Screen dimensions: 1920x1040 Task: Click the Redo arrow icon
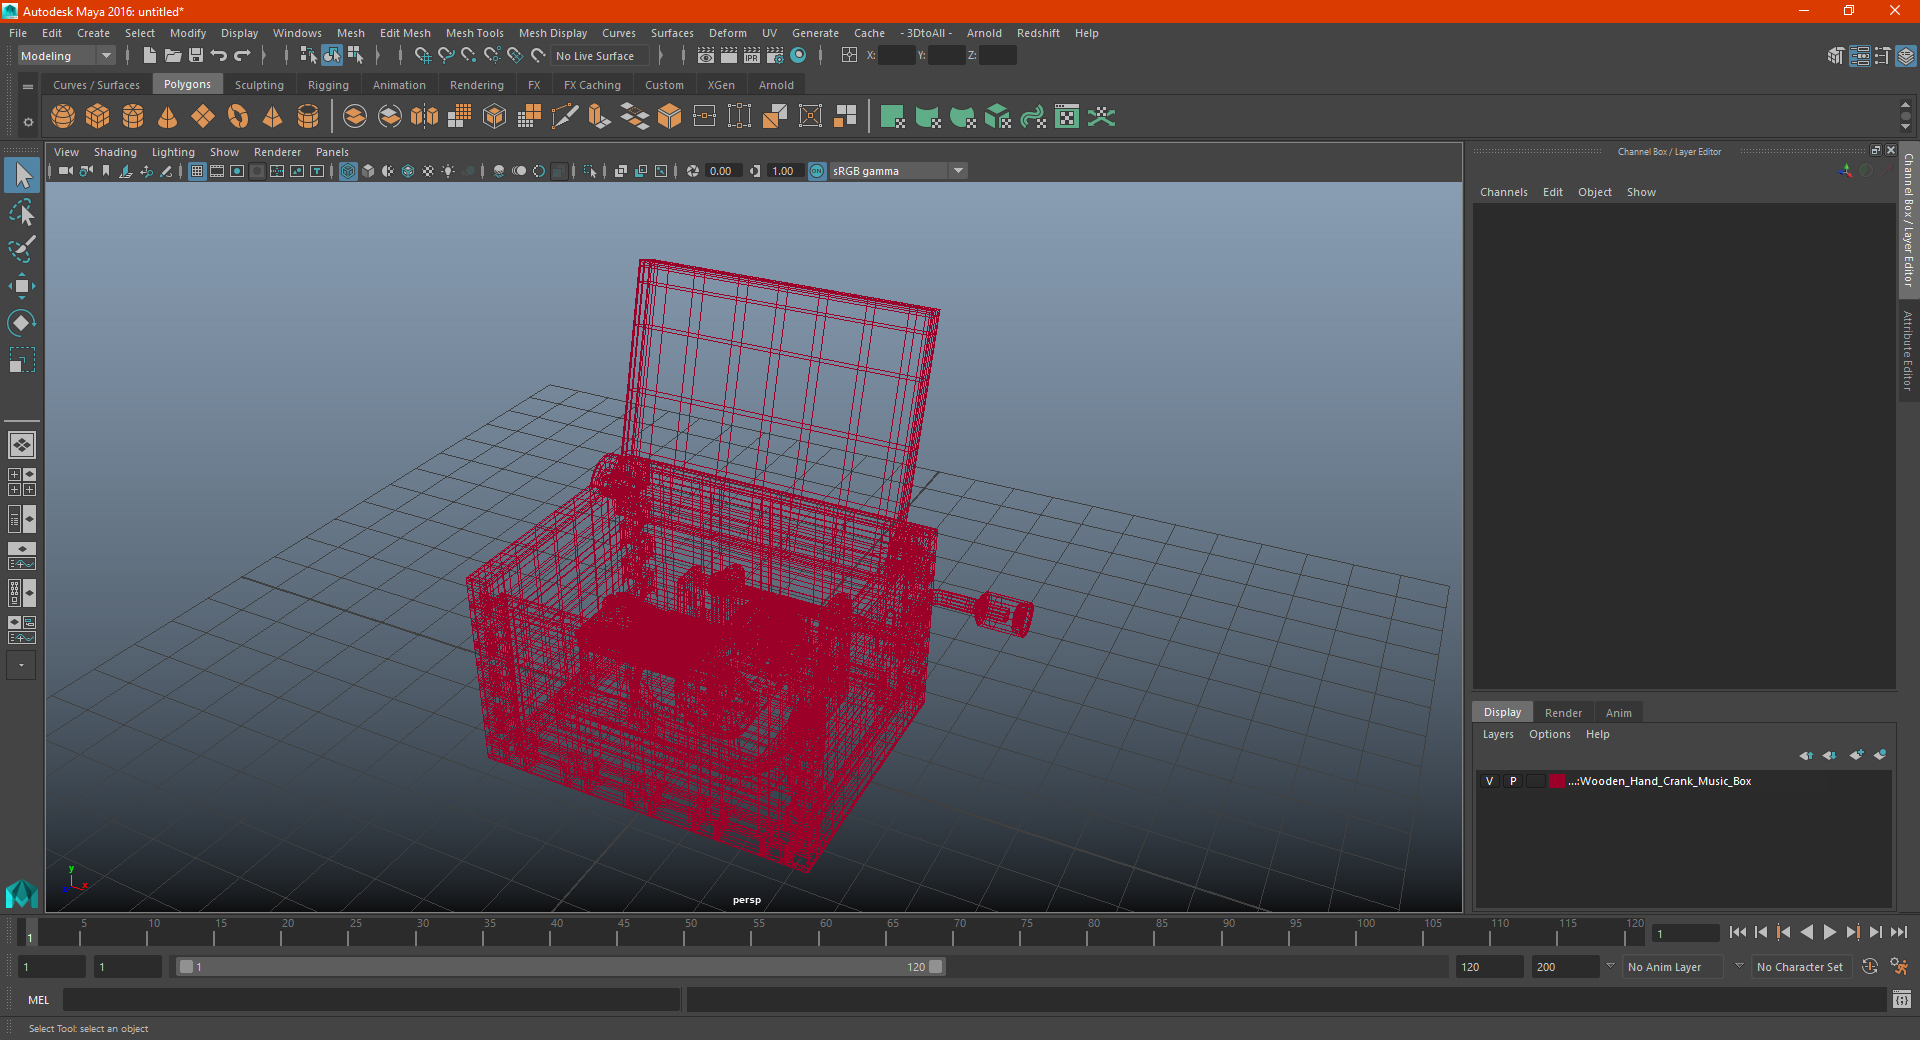[x=242, y=56]
